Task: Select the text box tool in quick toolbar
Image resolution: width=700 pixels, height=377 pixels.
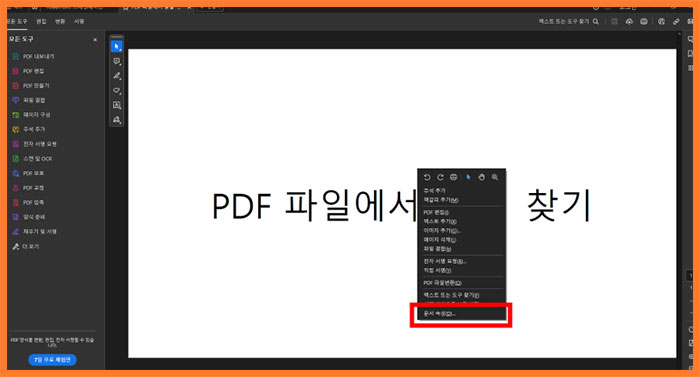Action: (x=117, y=105)
